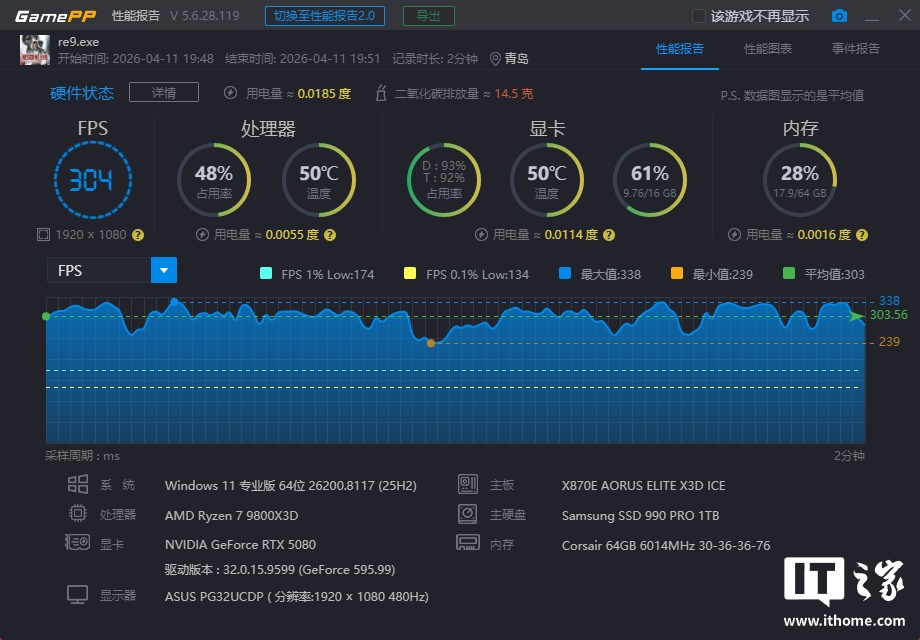Open the FPS chart type dropdown
Screen dimensions: 920x640
(x=163, y=270)
